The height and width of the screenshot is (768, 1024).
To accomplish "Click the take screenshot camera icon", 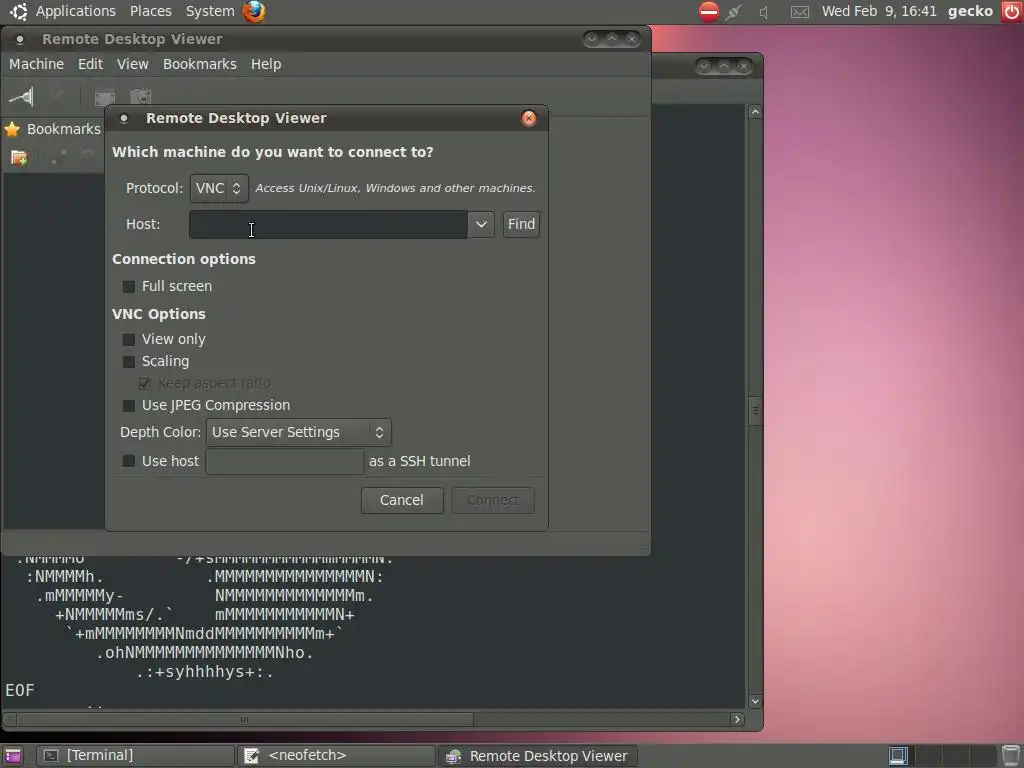I will [x=140, y=97].
